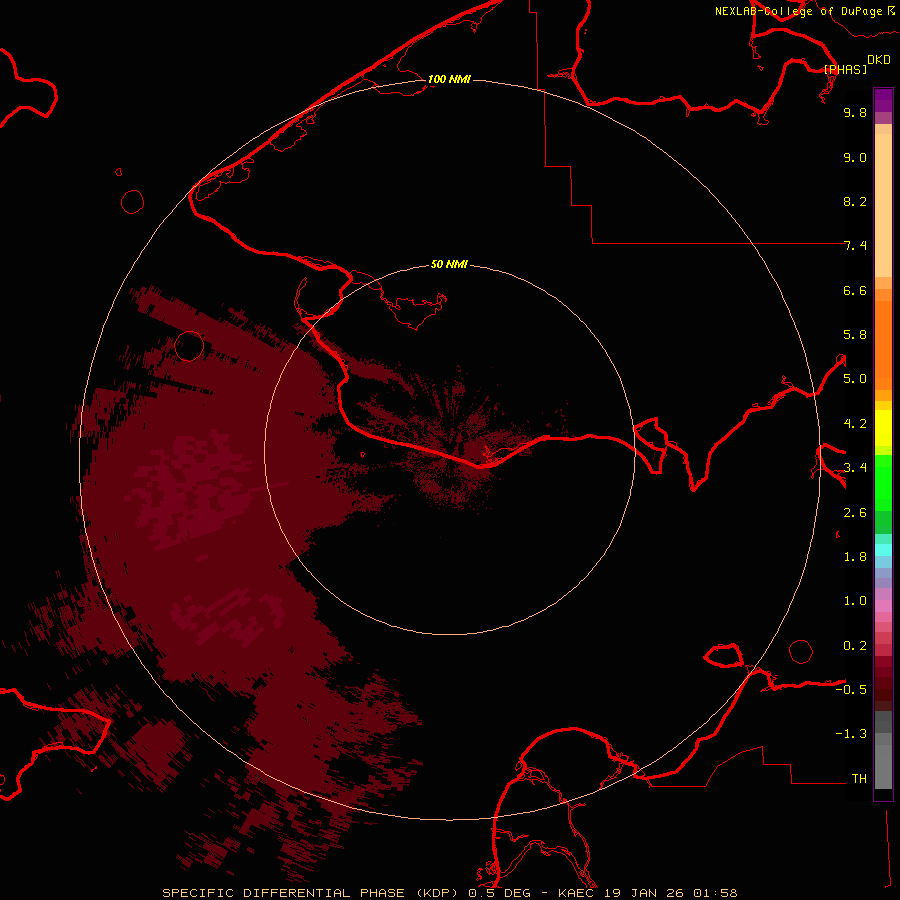
Task: Click the [PHAS] legend heading
Action: pos(845,69)
